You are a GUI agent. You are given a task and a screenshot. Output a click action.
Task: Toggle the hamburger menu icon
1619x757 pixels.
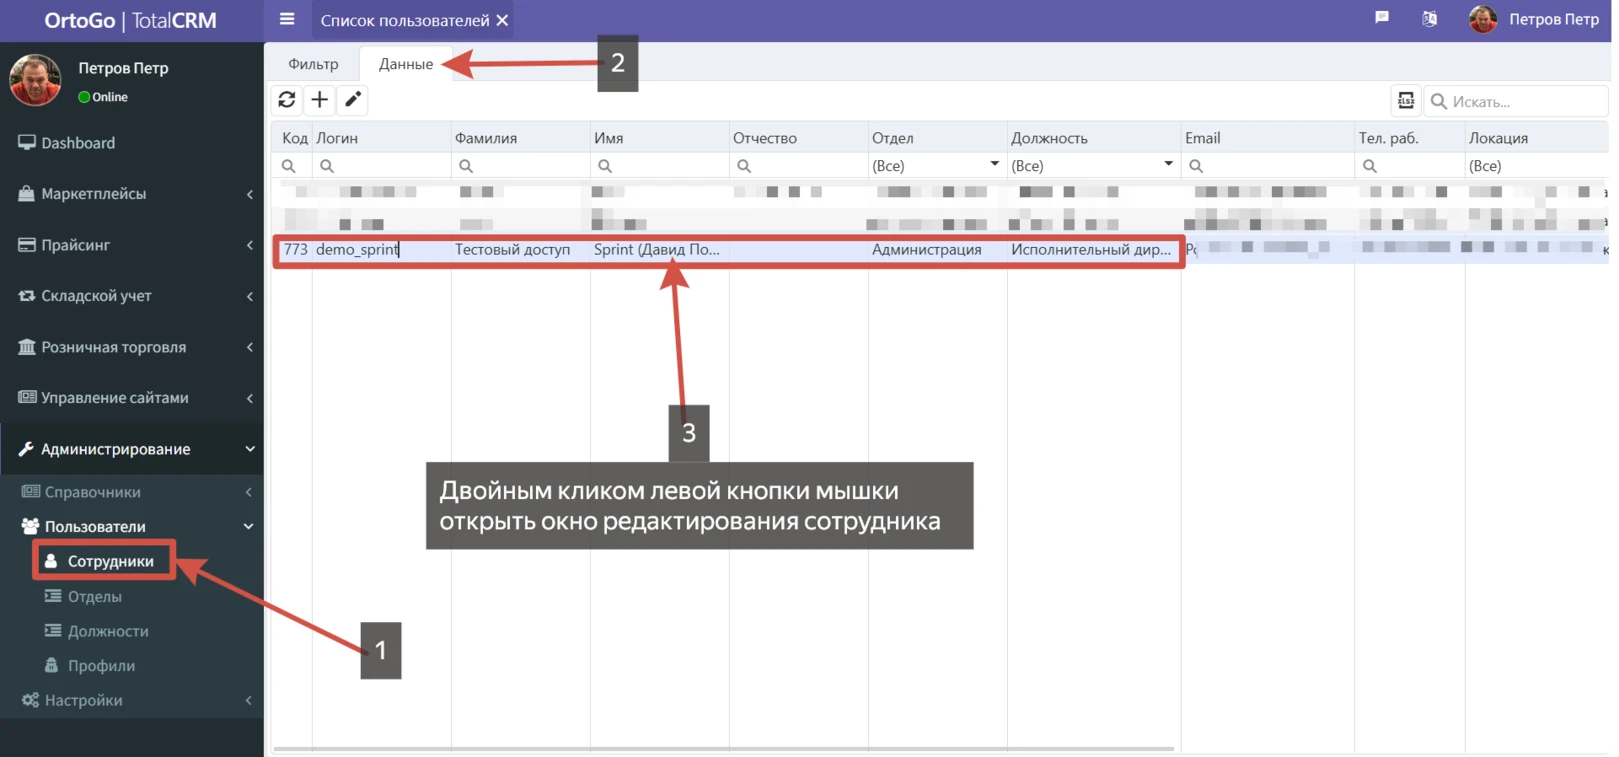[x=287, y=19]
